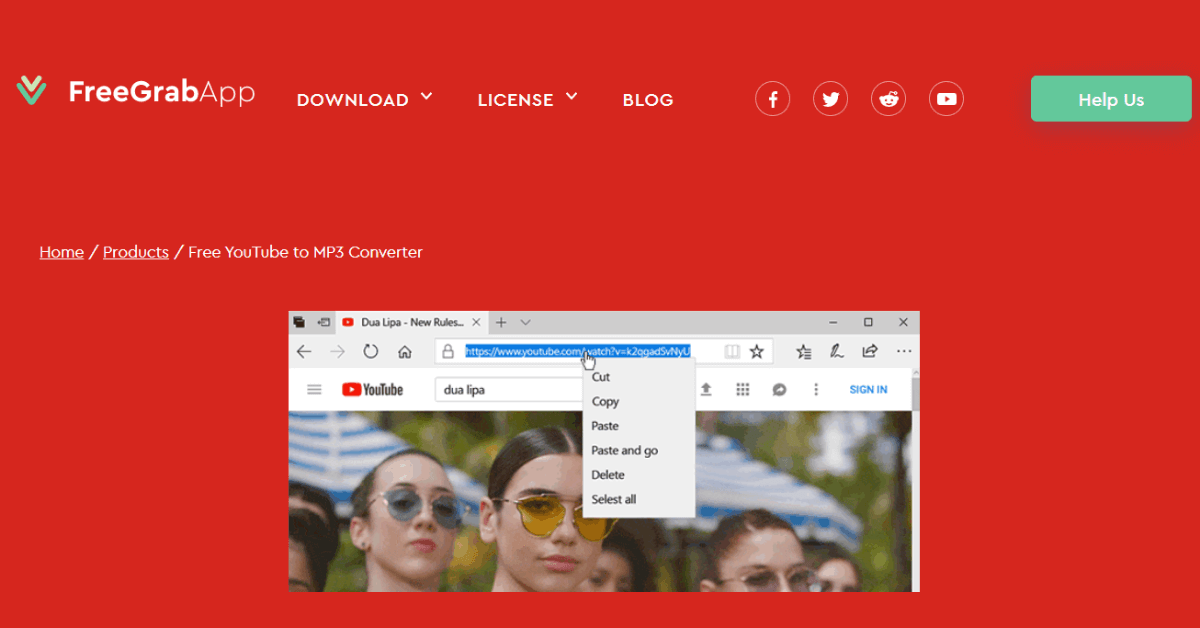1200x628 pixels.
Task: Open the YouTube social icon in site header
Action: 946,99
